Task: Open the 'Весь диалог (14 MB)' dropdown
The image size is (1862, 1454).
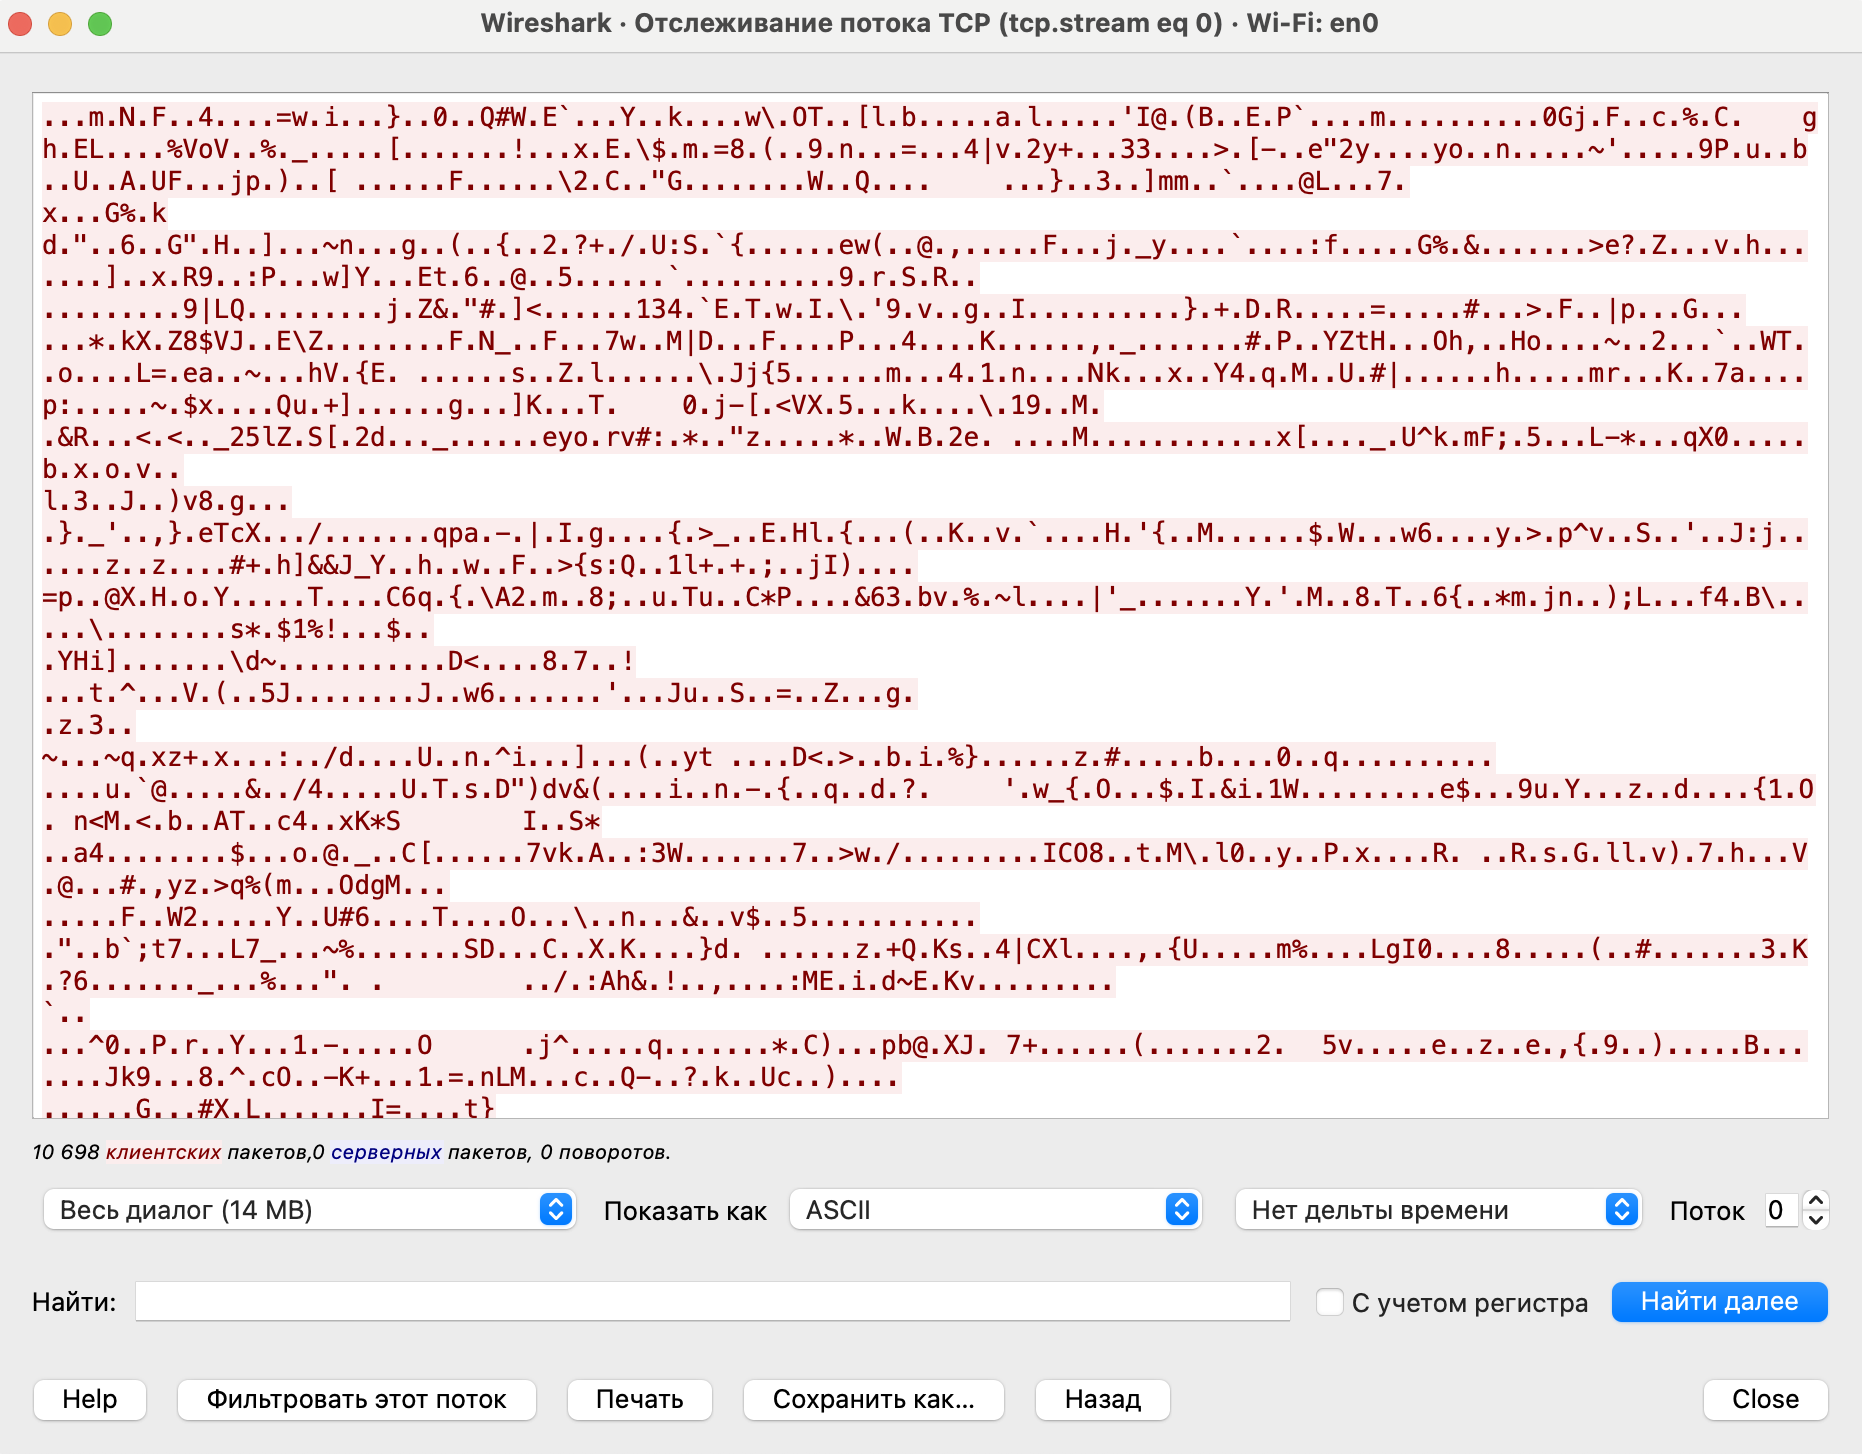Action: pos(309,1210)
